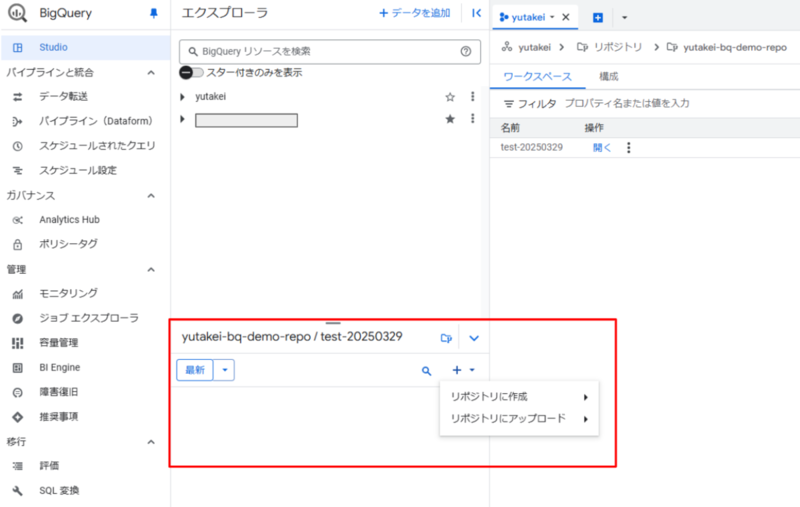Image resolution: width=800 pixels, height=507 pixels.
Task: Click the 推奨事項 diamond icon
Action: point(17,417)
